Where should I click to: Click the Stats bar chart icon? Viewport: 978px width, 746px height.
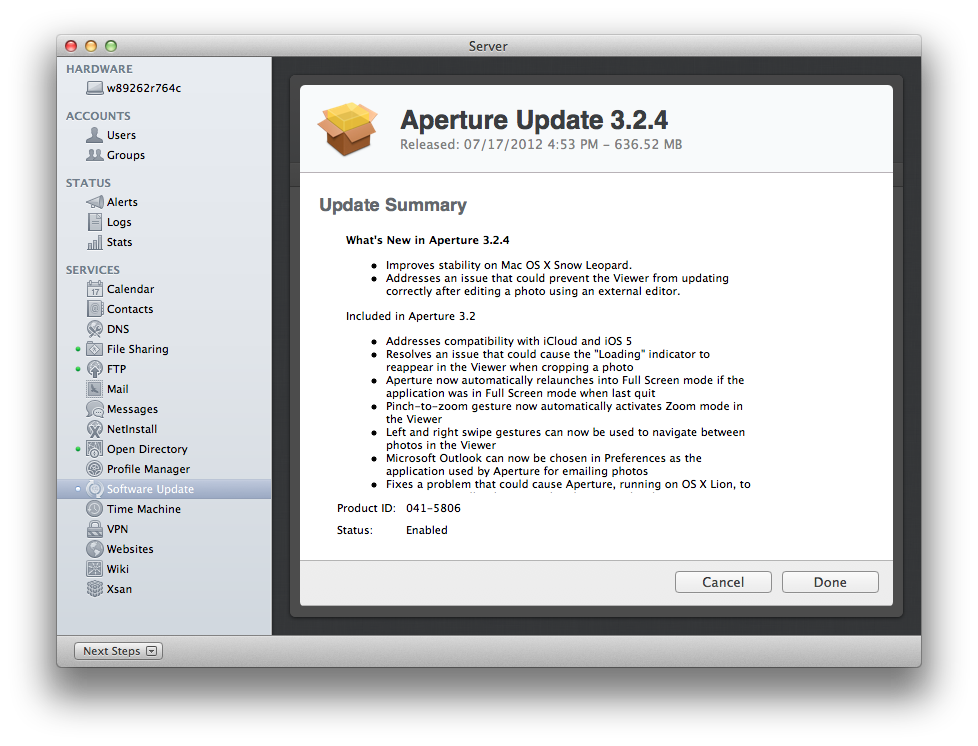pyautogui.click(x=95, y=241)
